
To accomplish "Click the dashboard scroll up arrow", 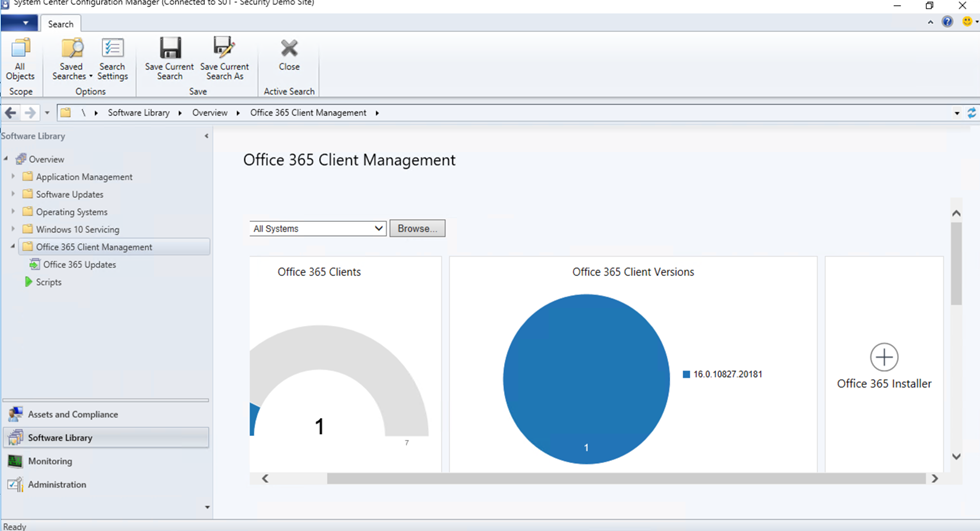I will coord(956,214).
